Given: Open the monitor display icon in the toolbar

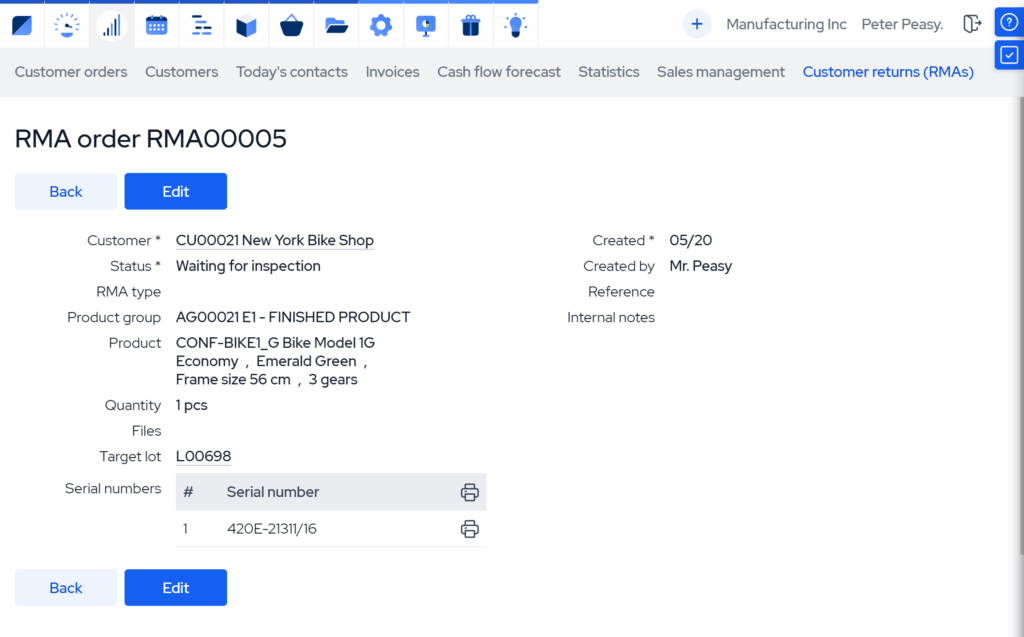Looking at the screenshot, I should (426, 24).
